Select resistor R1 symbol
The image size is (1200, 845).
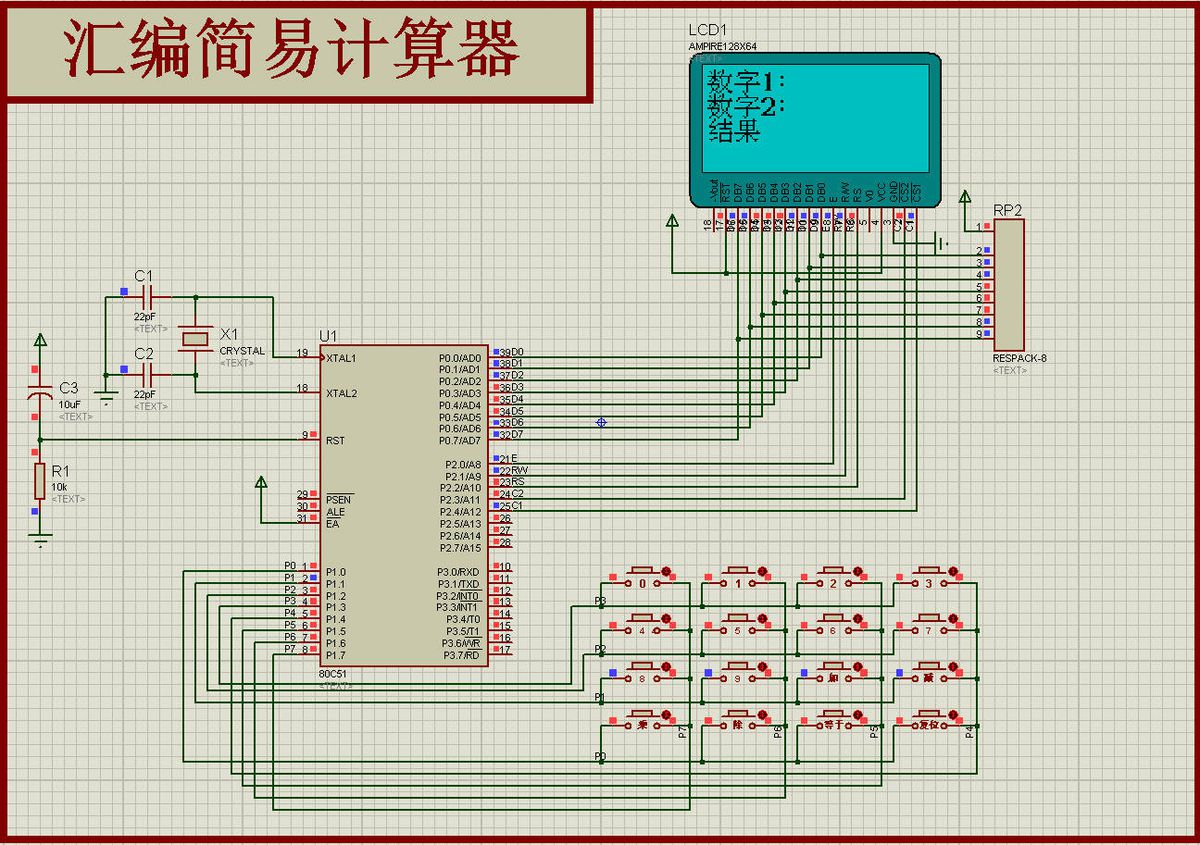click(39, 482)
